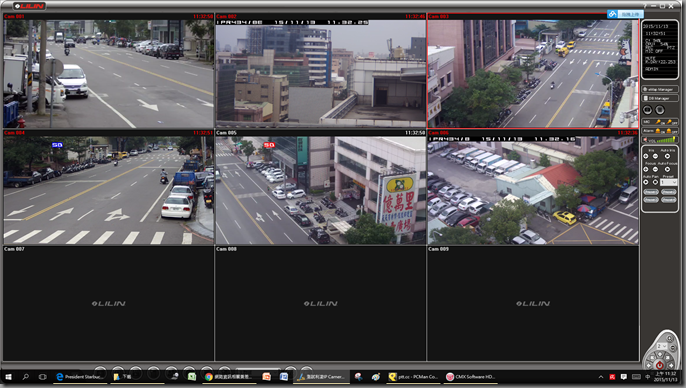Image resolution: width=686 pixels, height=388 pixels.
Task: Click the Focus plus button
Action: (x=646, y=169)
